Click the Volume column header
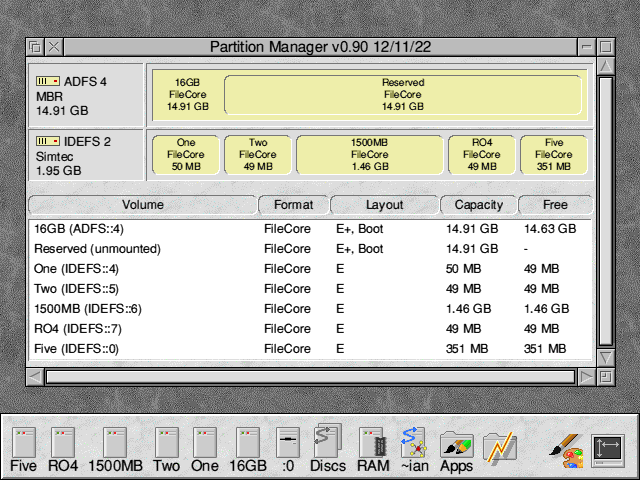This screenshot has width=640, height=480. pos(143,205)
